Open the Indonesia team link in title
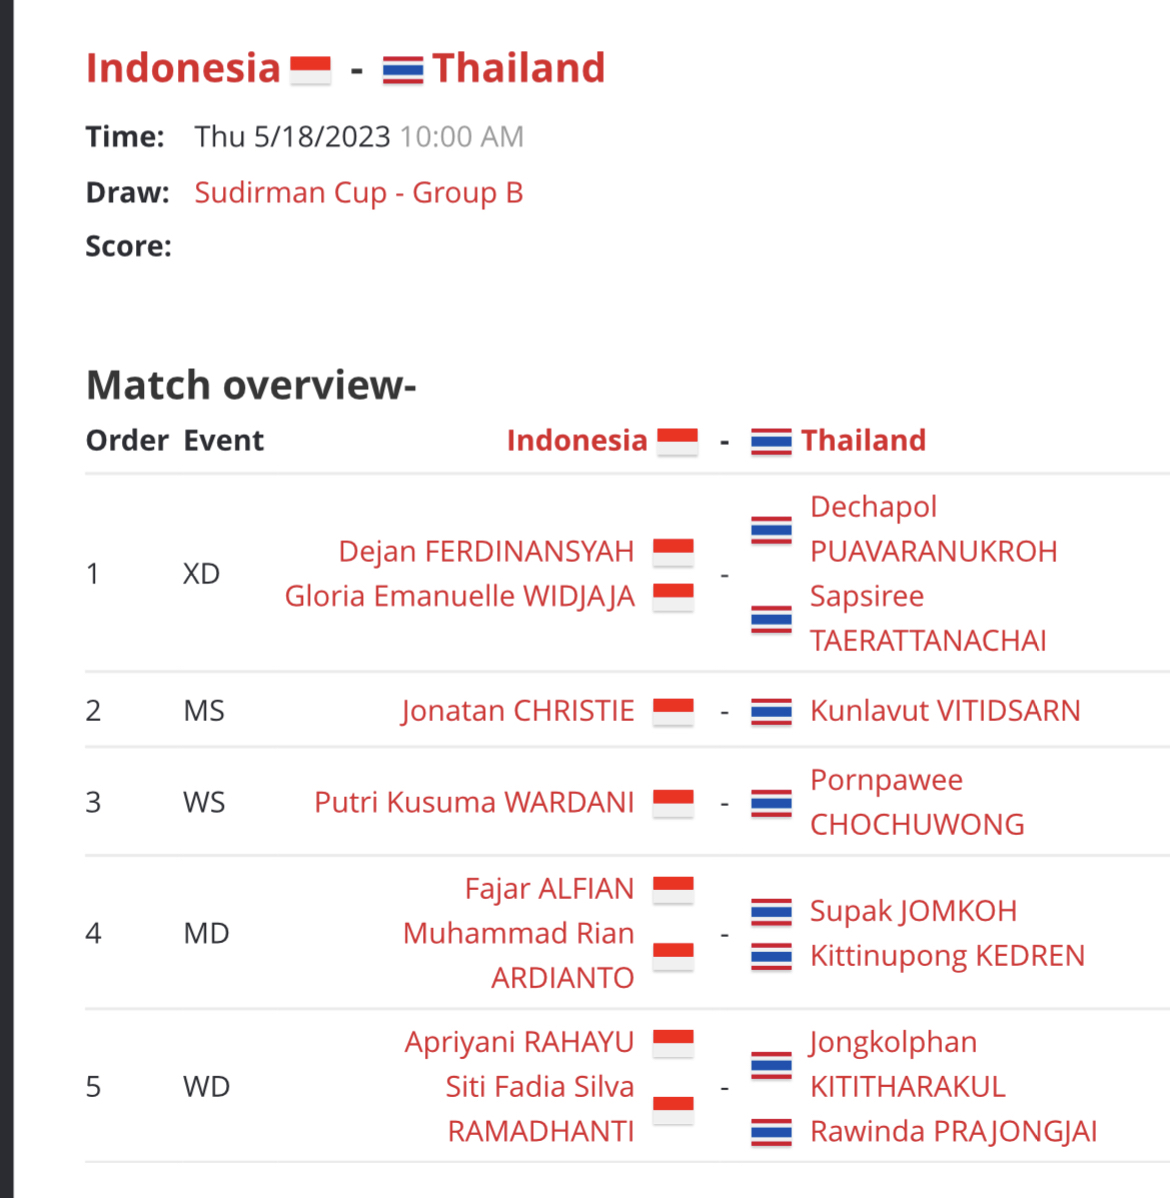Screen dimensions: 1170x1198 tap(183, 68)
